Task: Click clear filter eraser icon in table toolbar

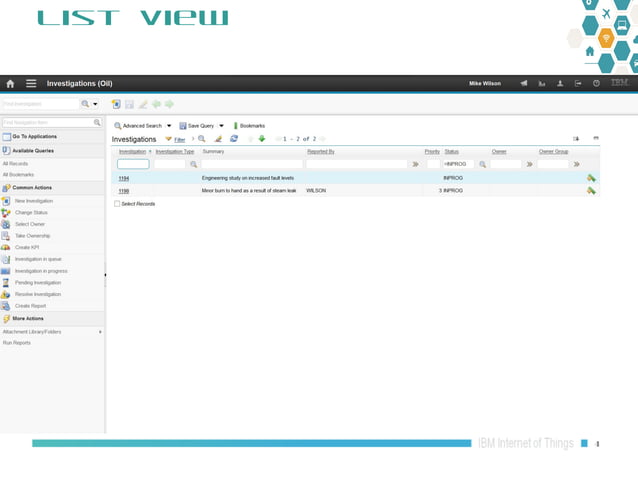Action: pos(218,139)
